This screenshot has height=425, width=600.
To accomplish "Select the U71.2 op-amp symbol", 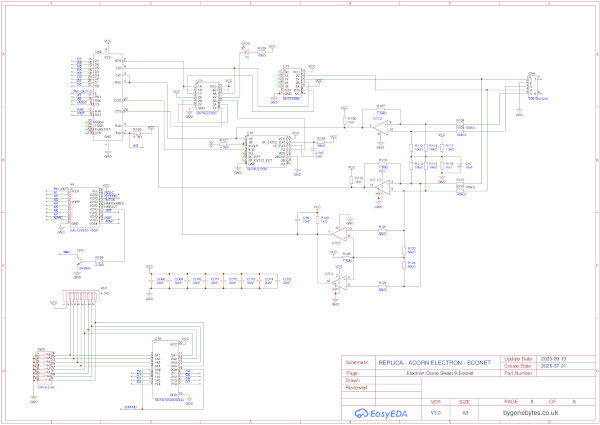I will point(379,126).
